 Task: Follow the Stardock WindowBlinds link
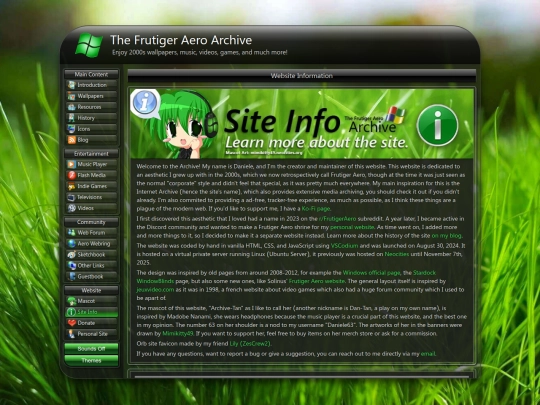pos(424,273)
